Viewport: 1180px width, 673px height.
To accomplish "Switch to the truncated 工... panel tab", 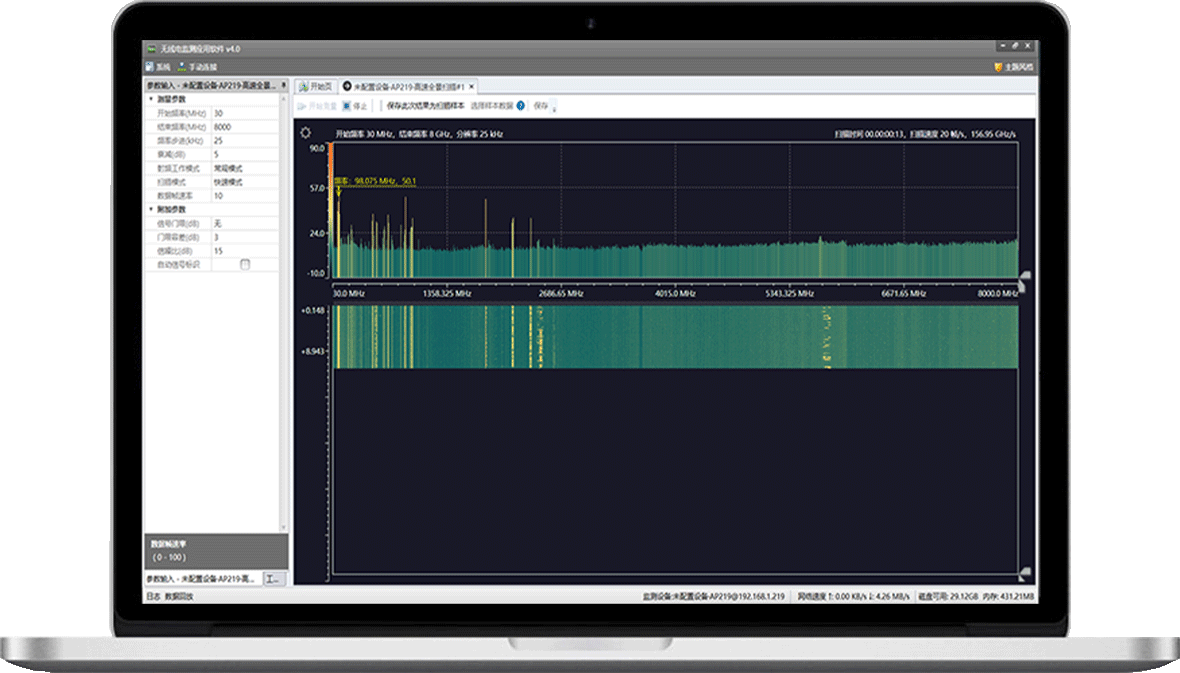I will coord(273,579).
